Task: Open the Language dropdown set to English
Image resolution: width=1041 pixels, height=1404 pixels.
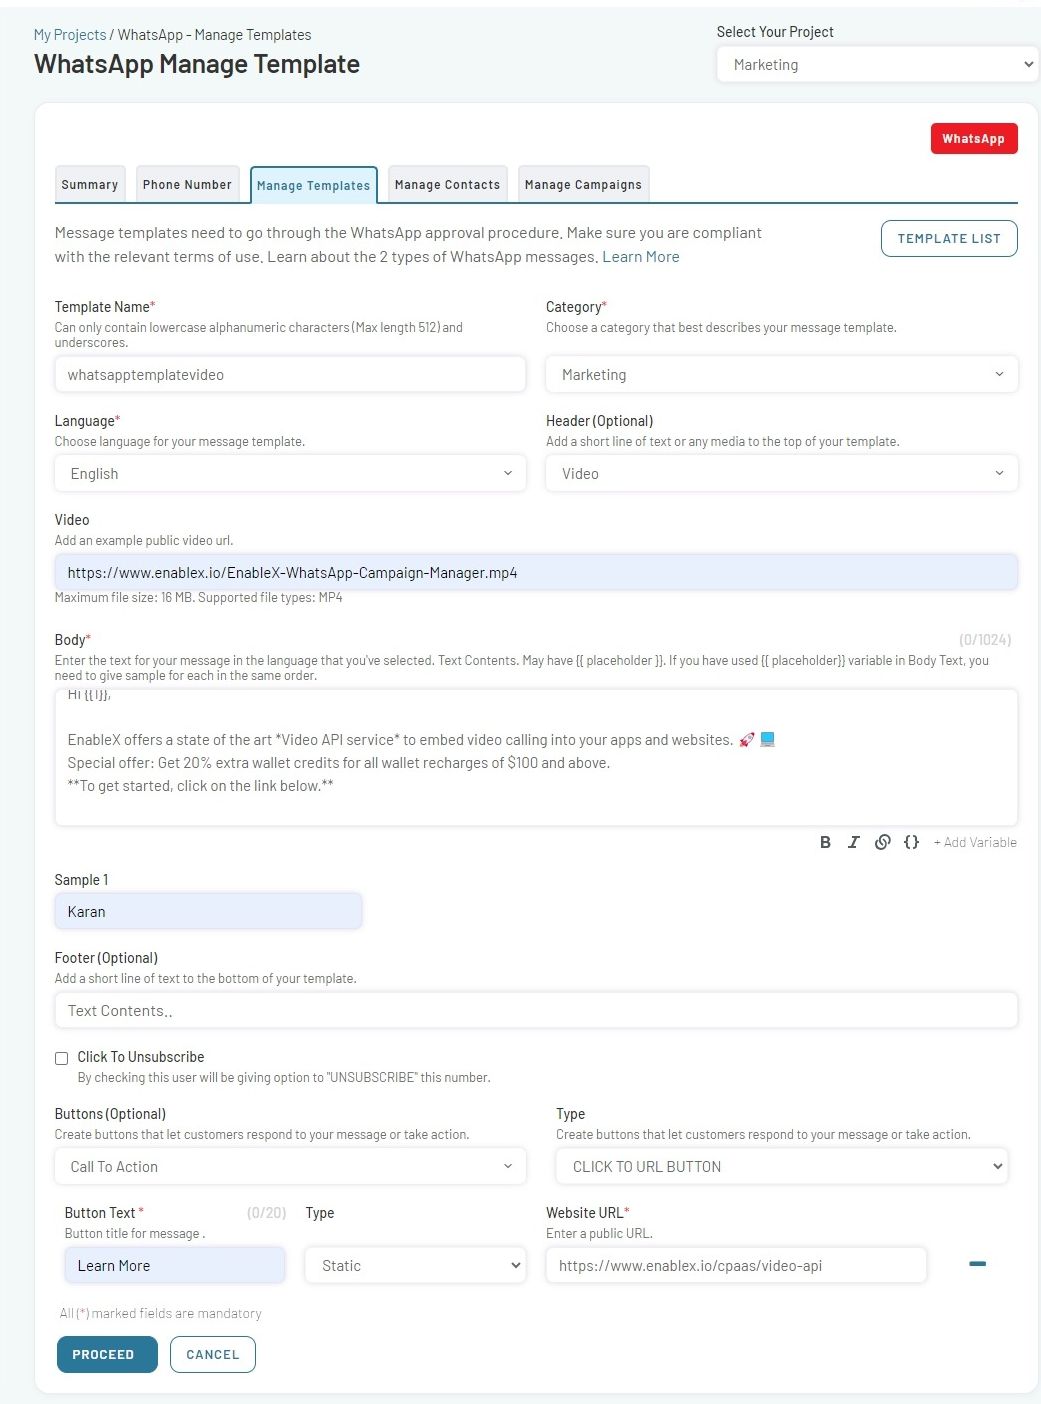Action: point(290,474)
